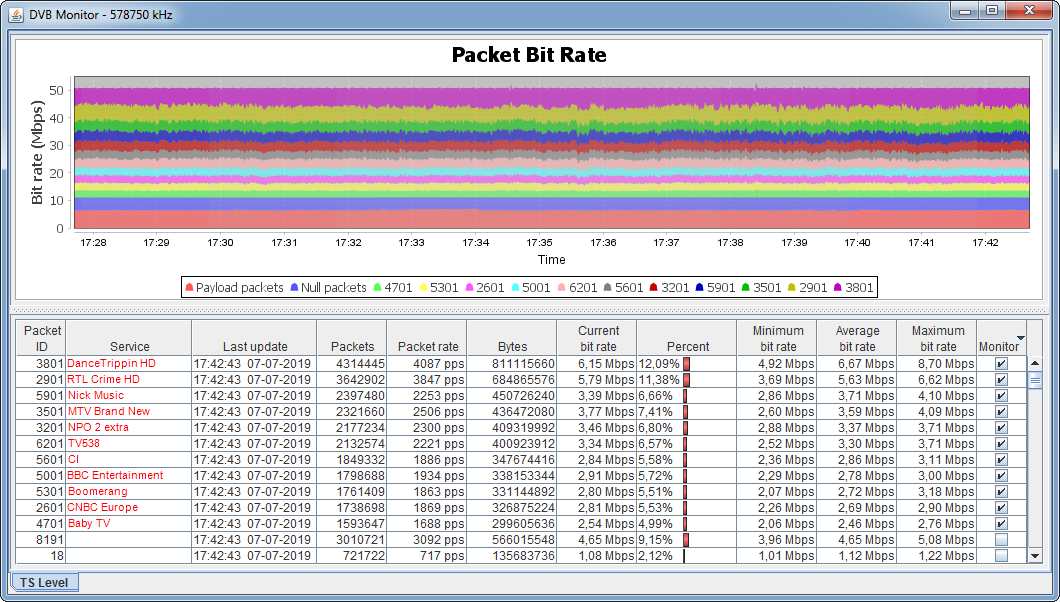Click the Null packets legend marker
1060x602 pixels.
point(294,288)
